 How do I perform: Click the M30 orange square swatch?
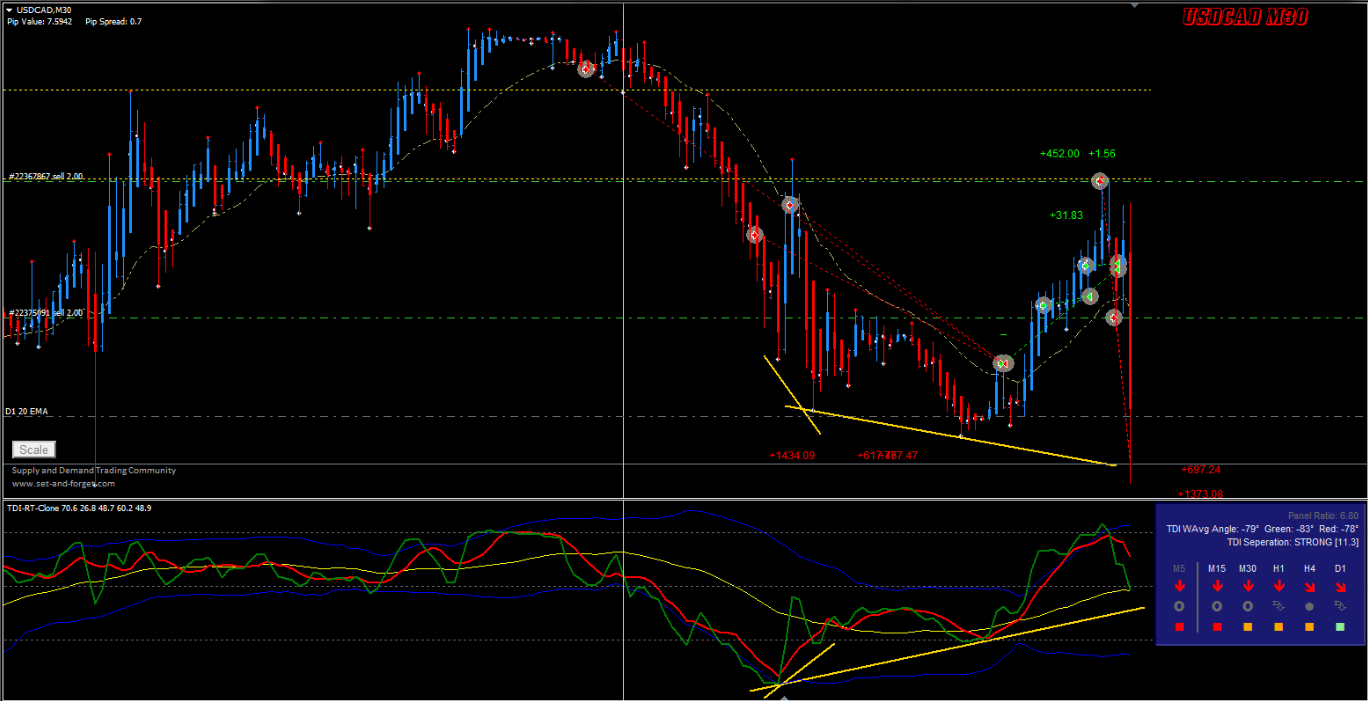coord(1248,627)
